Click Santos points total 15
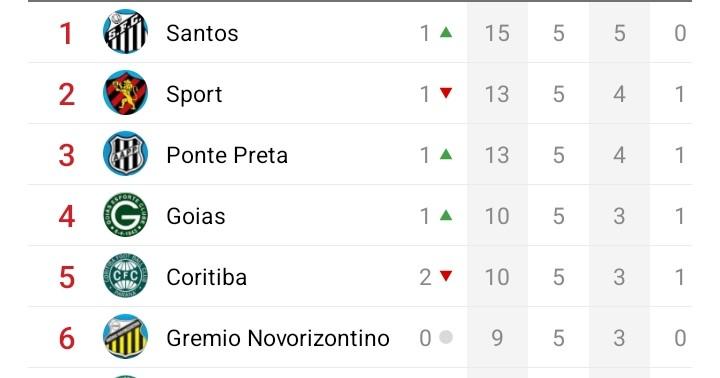Viewport: 720px width, 378px height. 497,33
